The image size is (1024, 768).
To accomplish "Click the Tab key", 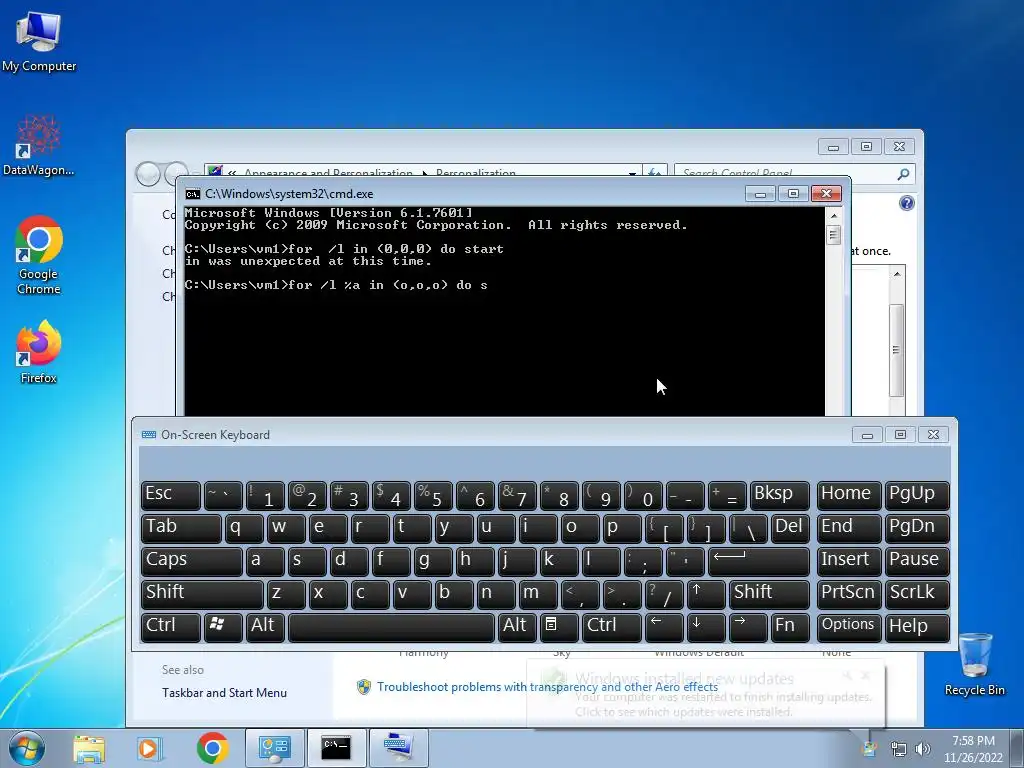I will click(x=181, y=528).
